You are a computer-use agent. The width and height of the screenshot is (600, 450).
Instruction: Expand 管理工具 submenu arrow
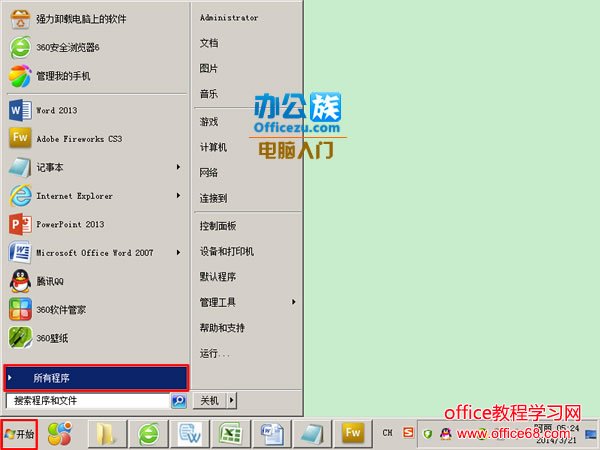(293, 302)
